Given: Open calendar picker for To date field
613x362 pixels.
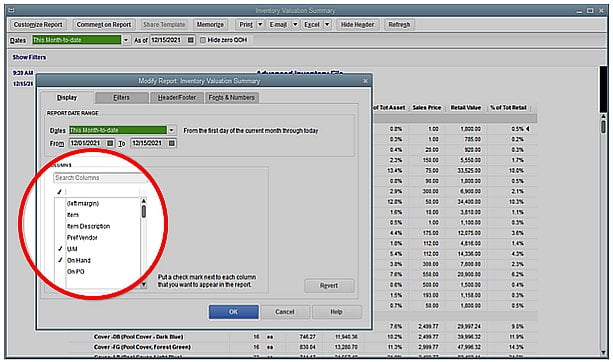Looking at the screenshot, I should tap(172, 143).
